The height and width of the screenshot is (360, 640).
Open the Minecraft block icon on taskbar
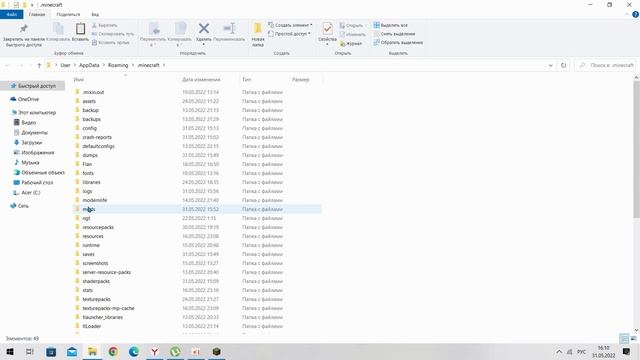click(216, 351)
